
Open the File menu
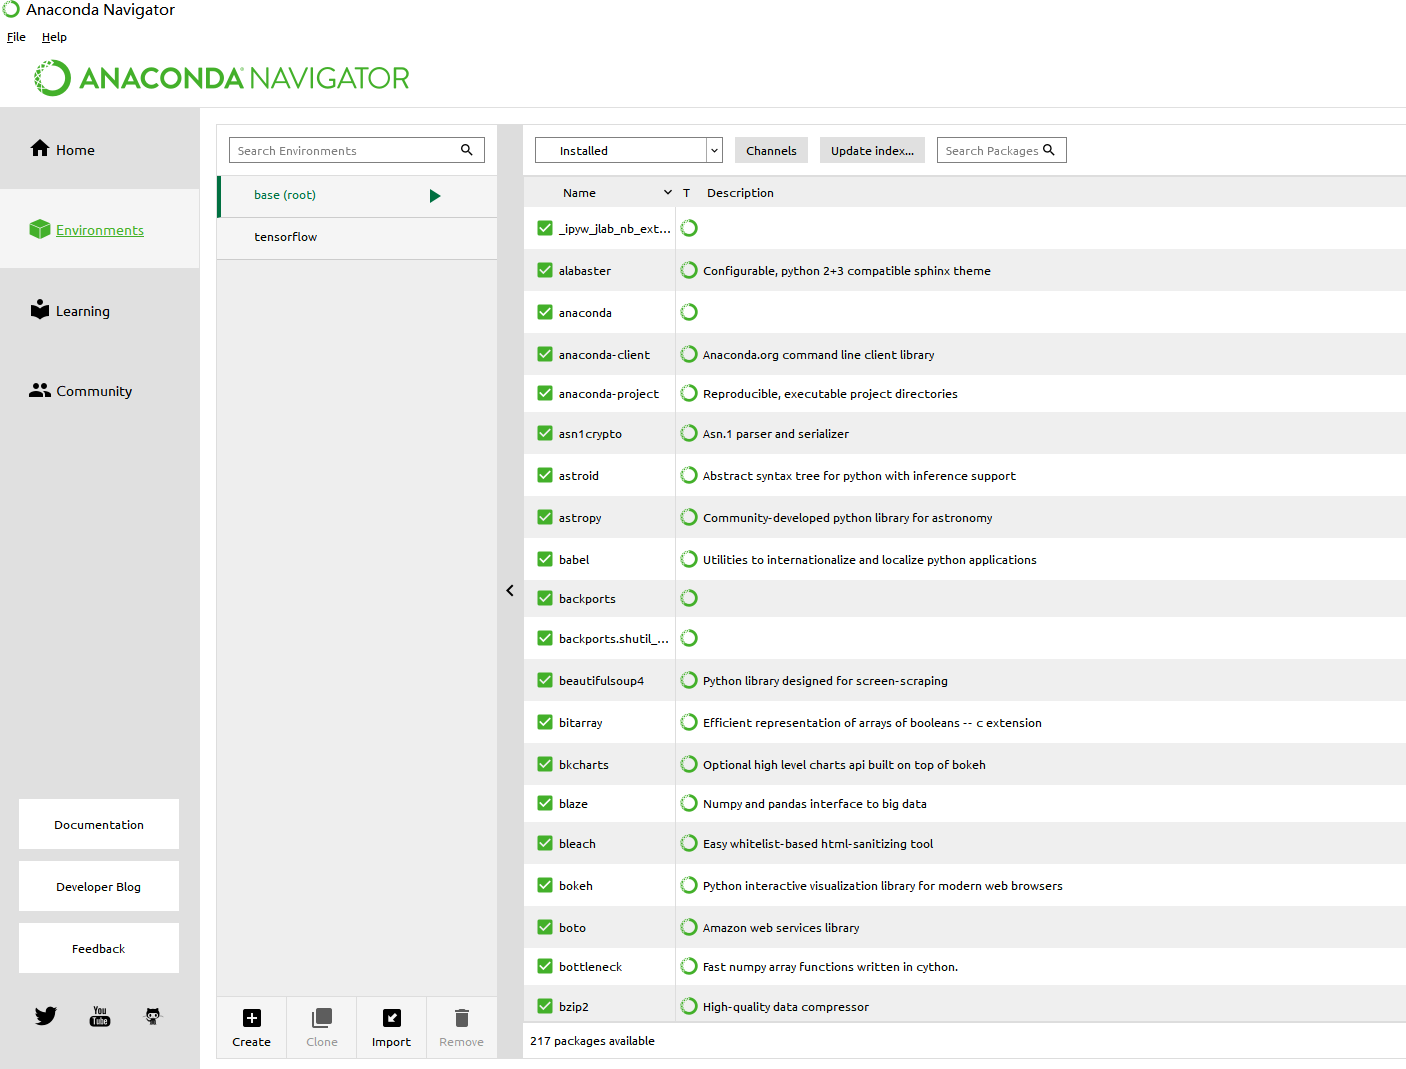(17, 37)
